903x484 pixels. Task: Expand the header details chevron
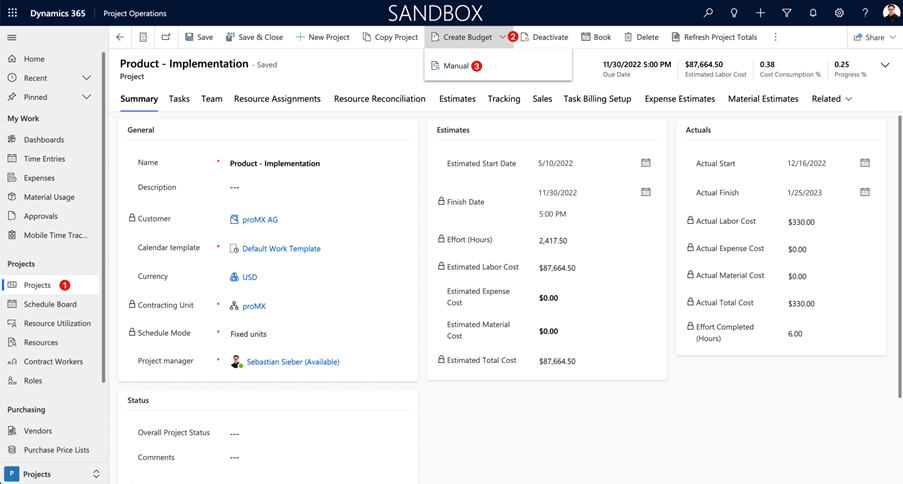[885, 65]
